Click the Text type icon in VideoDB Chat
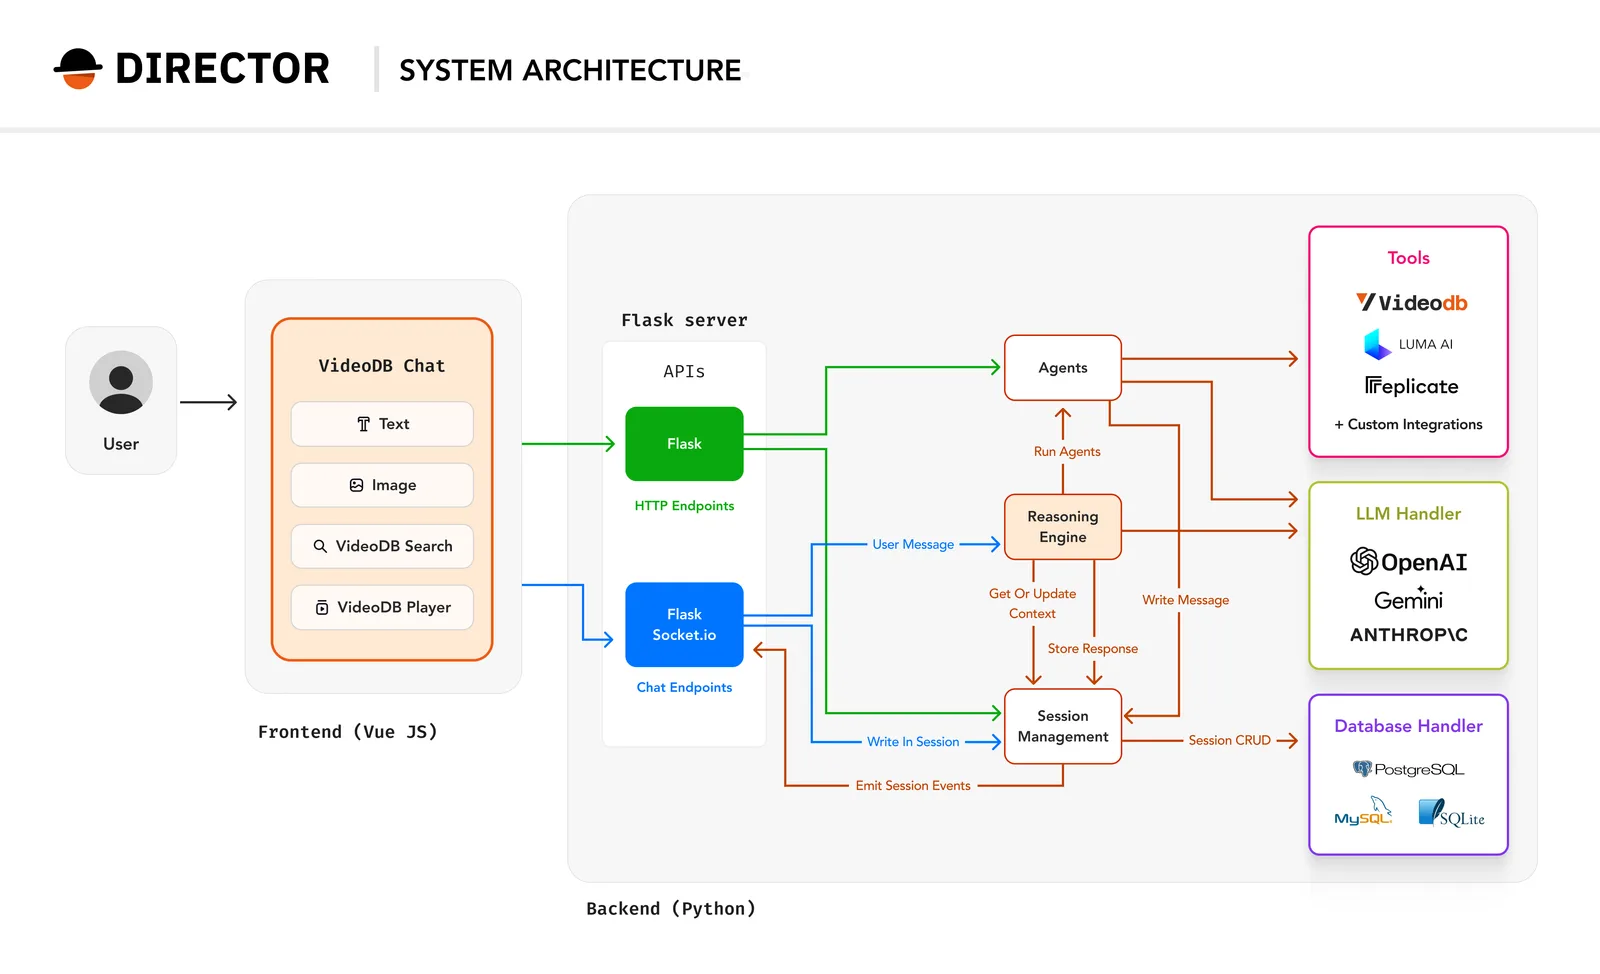The width and height of the screenshot is (1600, 974). 364,424
